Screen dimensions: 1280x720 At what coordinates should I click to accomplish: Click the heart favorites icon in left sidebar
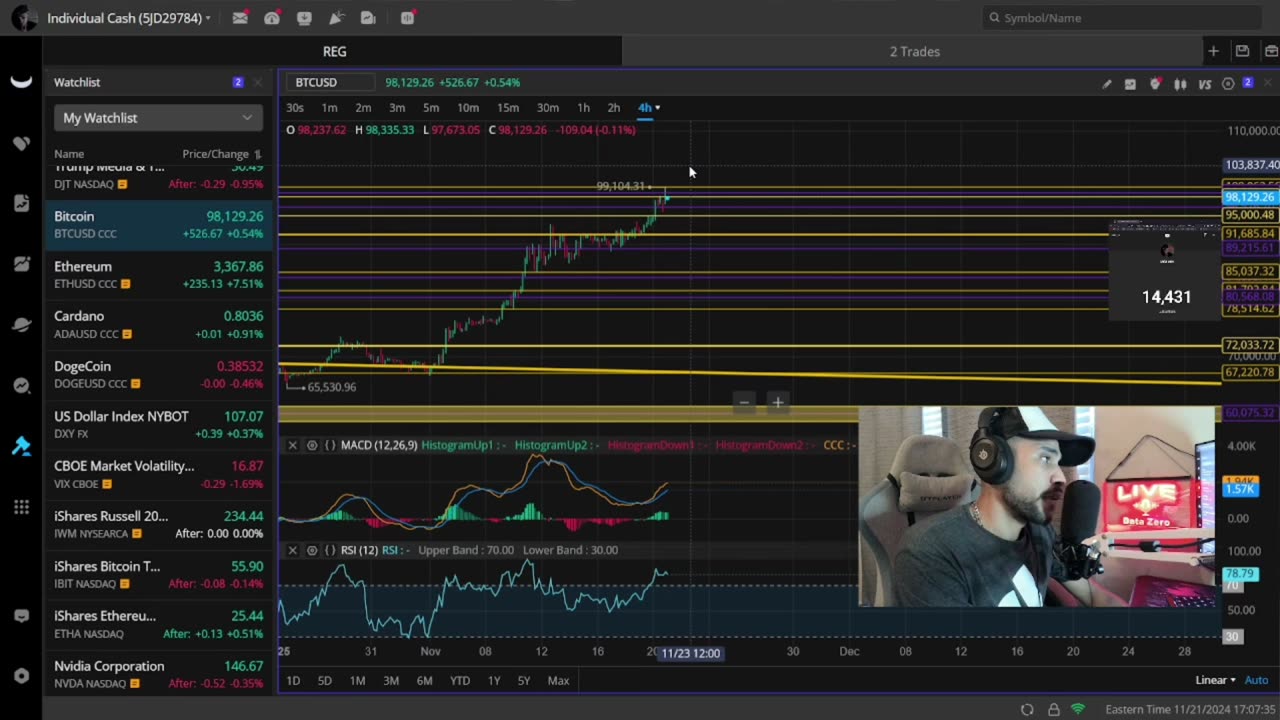[x=21, y=144]
